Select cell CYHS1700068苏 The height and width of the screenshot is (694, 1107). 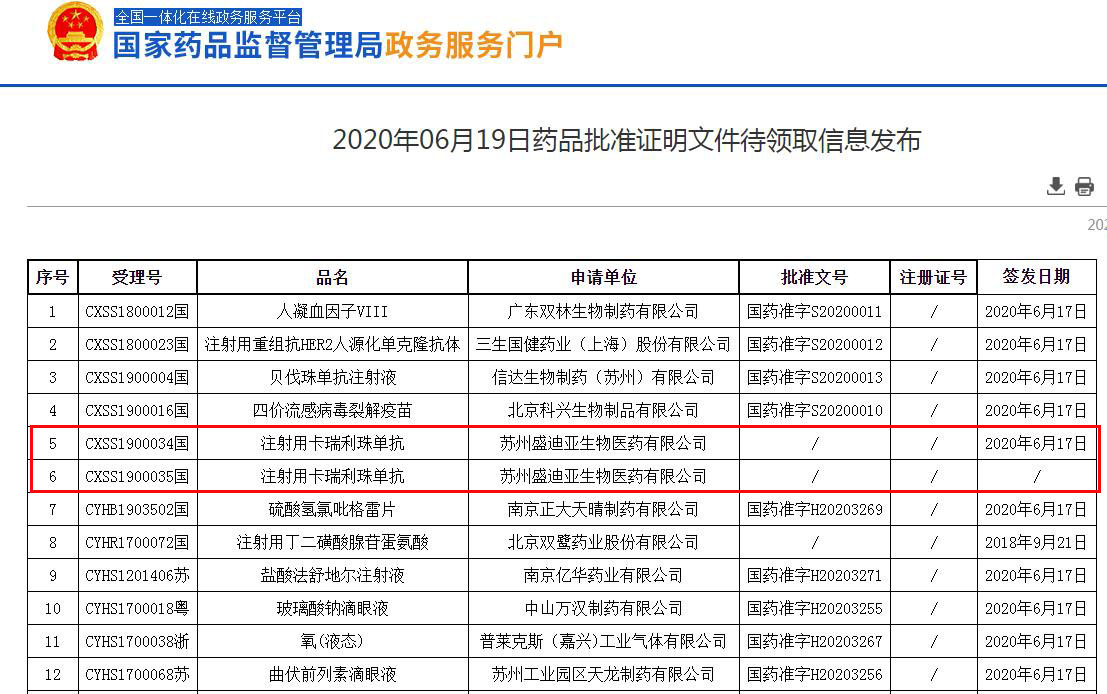[x=137, y=674]
